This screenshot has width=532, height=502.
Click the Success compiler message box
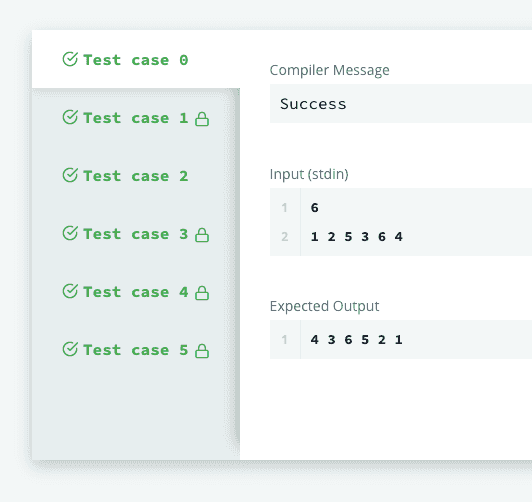401,104
